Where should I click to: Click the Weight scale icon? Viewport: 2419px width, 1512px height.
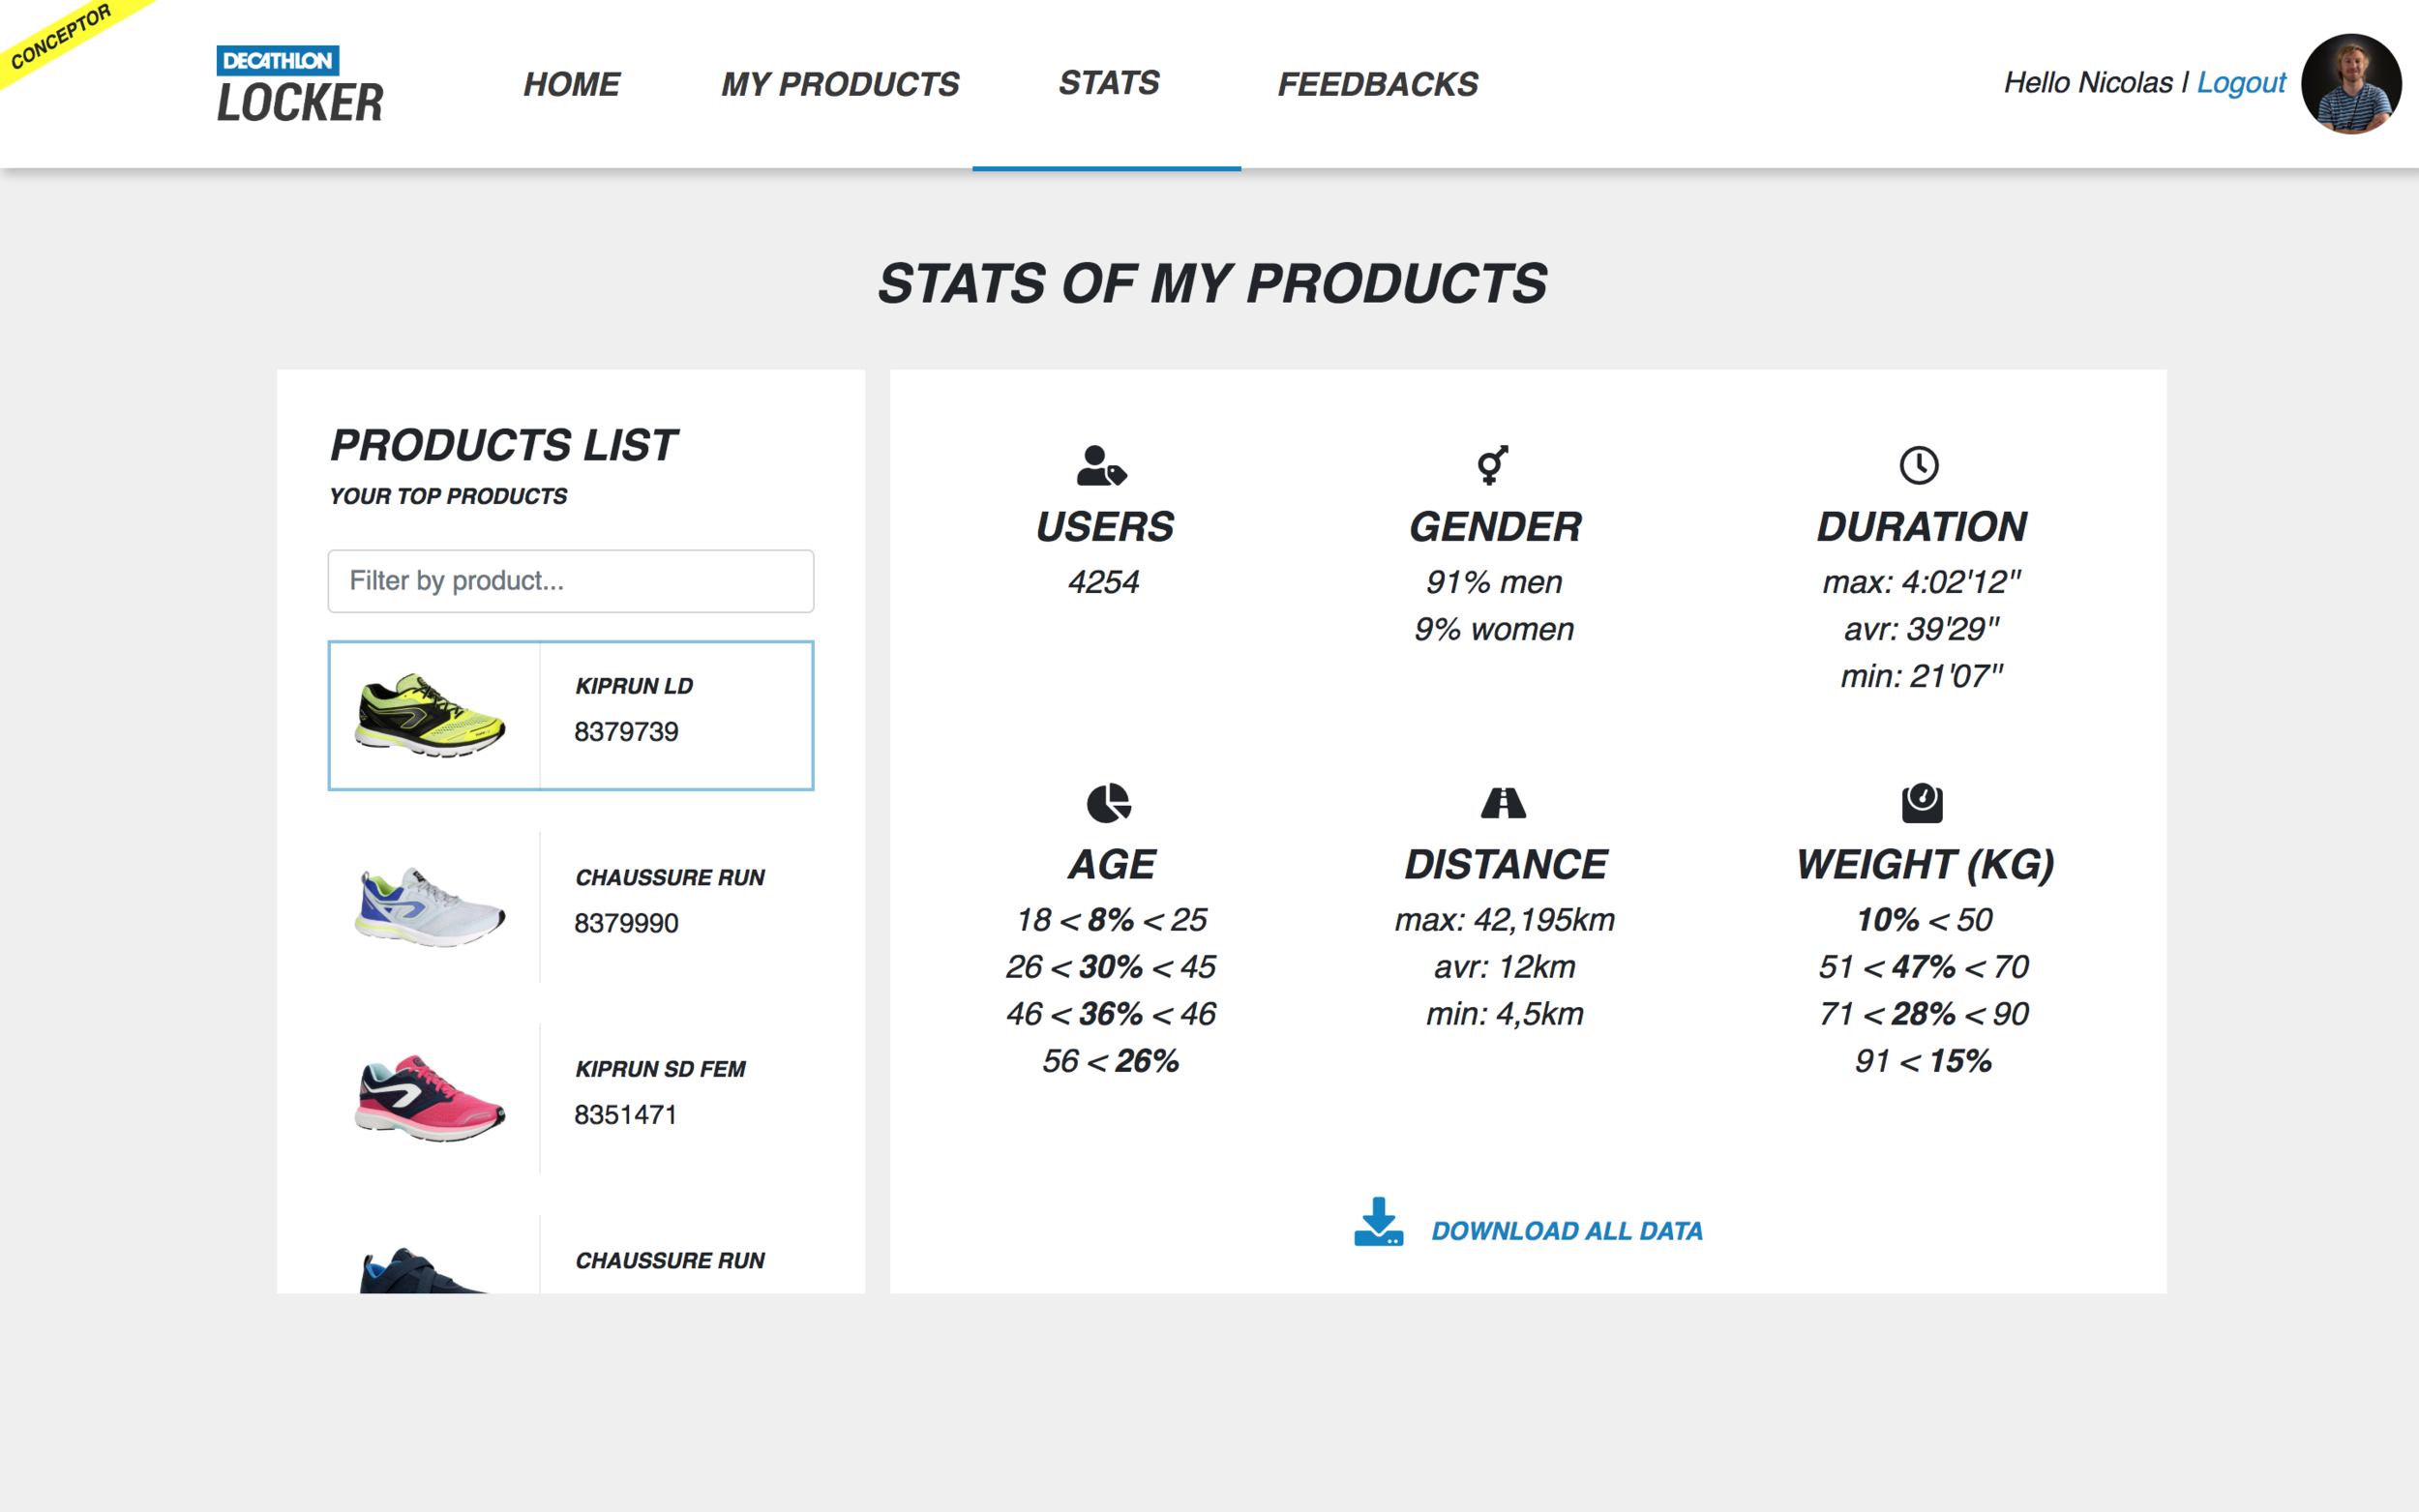click(1921, 803)
